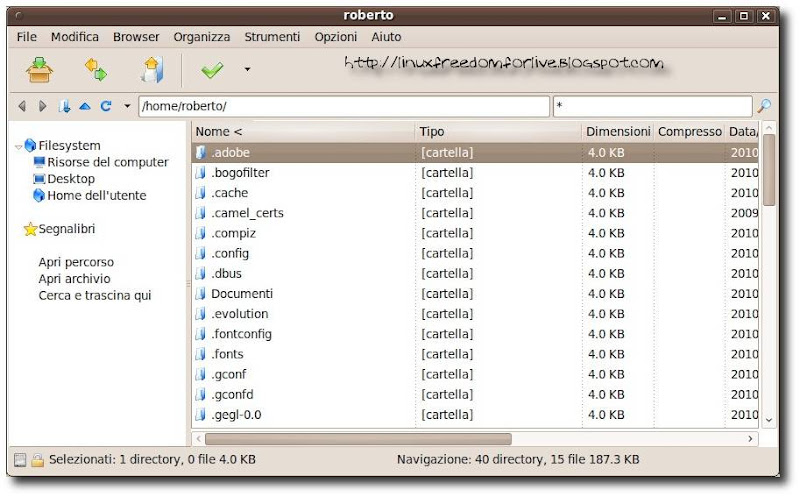This screenshot has height=497, width=800.
Task: Click the Apri archivio link
Action: [74, 279]
